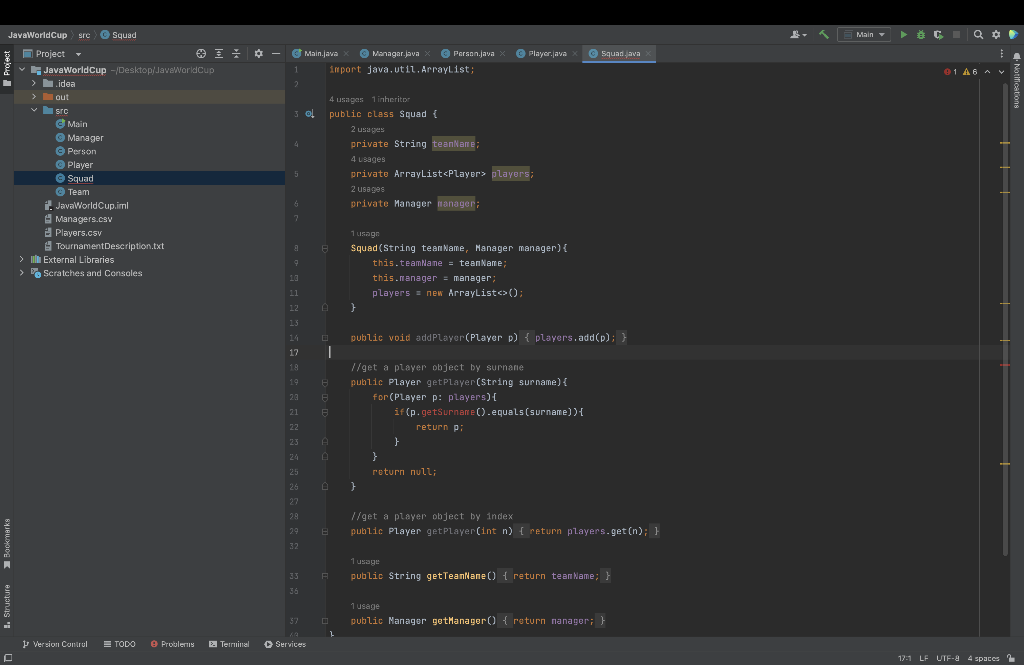1024x665 pixels.
Task: Open Search Everywhere with the magnifier icon
Action: click(978, 33)
